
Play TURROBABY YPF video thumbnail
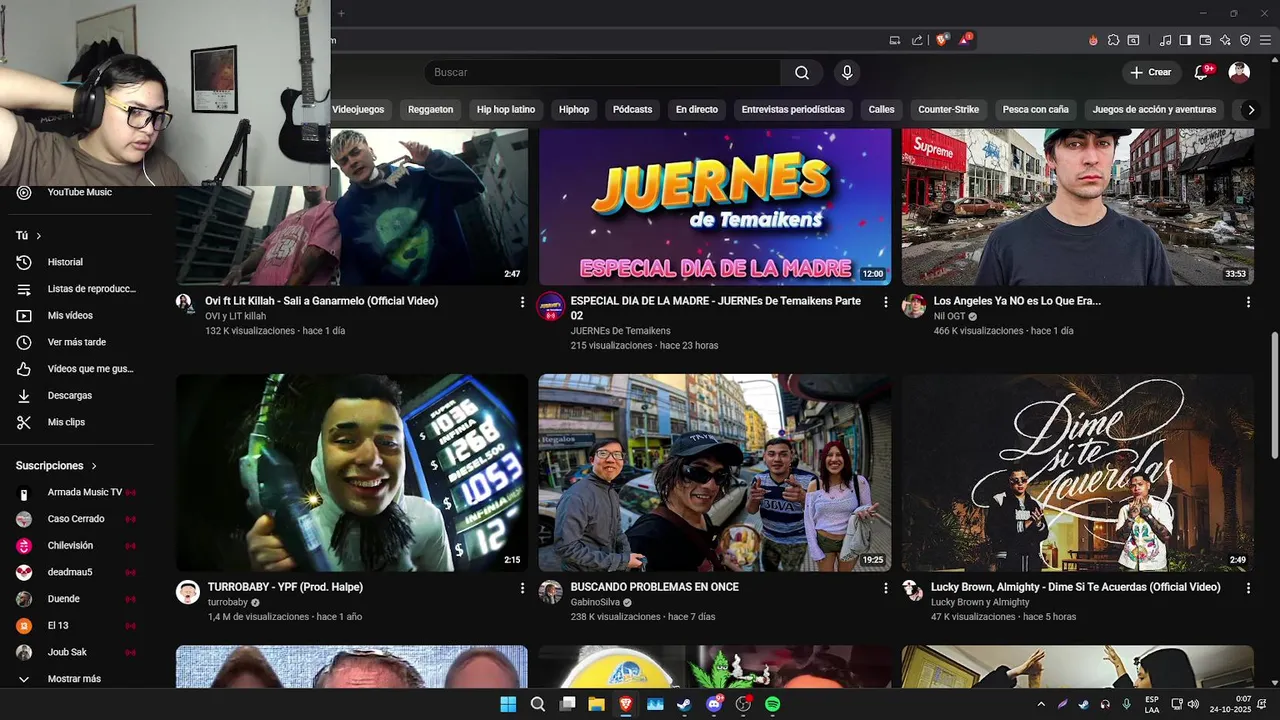click(x=352, y=473)
